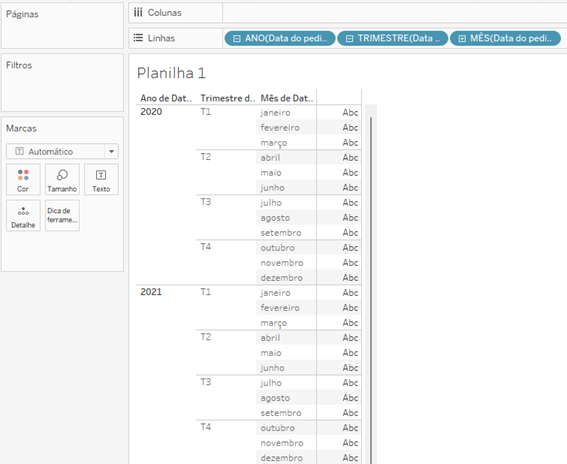Collapse the ANO(Data do pedido) pill
The height and width of the screenshot is (464, 567).
pos(236,38)
